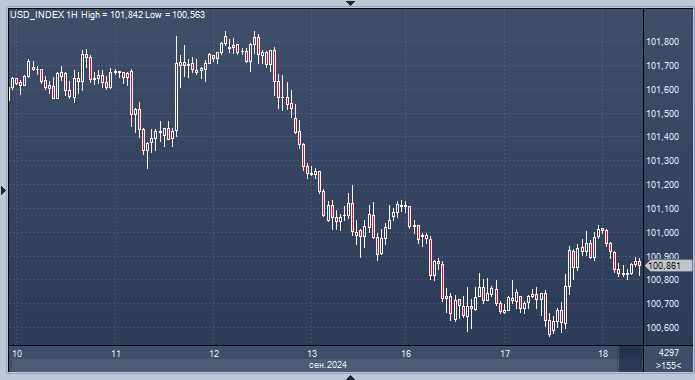The image size is (695, 380).
Task: Open the left side panel arrow
Action: pos(3,191)
